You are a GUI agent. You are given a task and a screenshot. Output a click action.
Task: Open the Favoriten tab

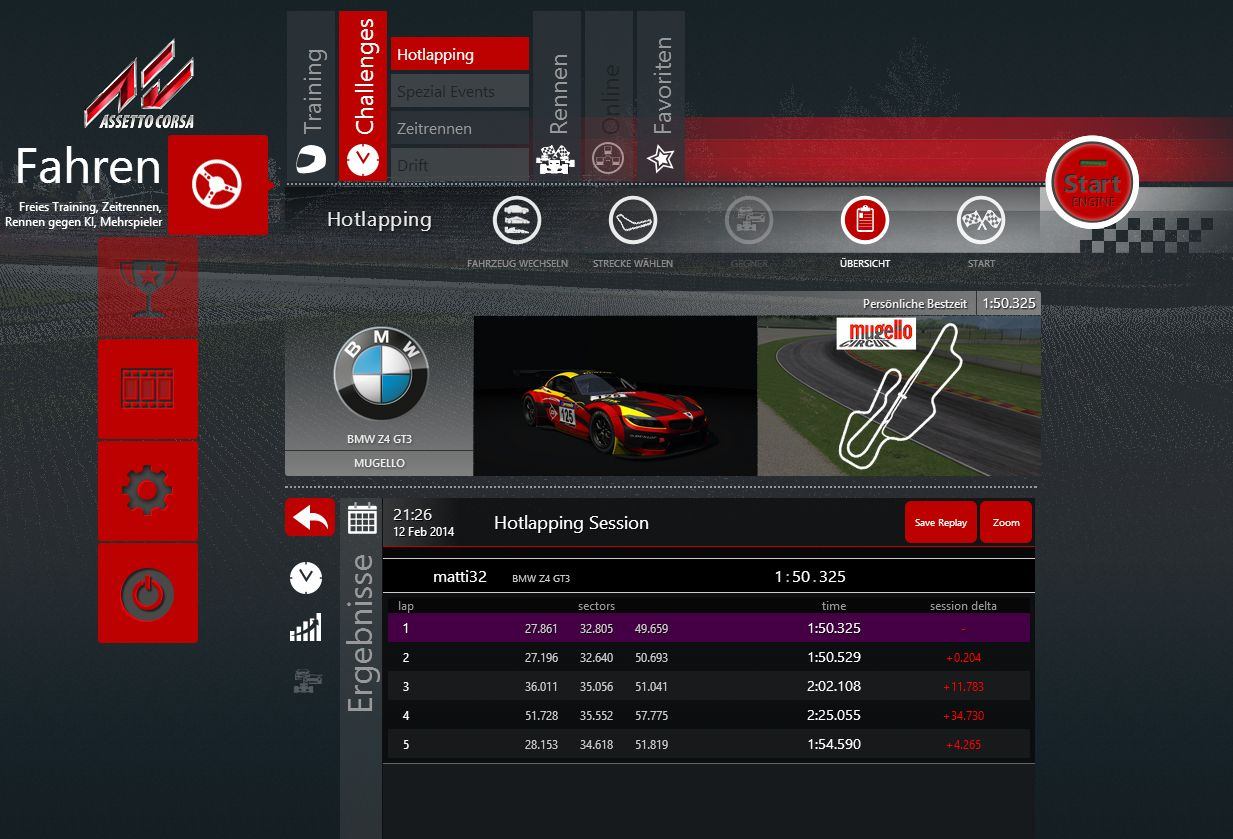(x=661, y=96)
